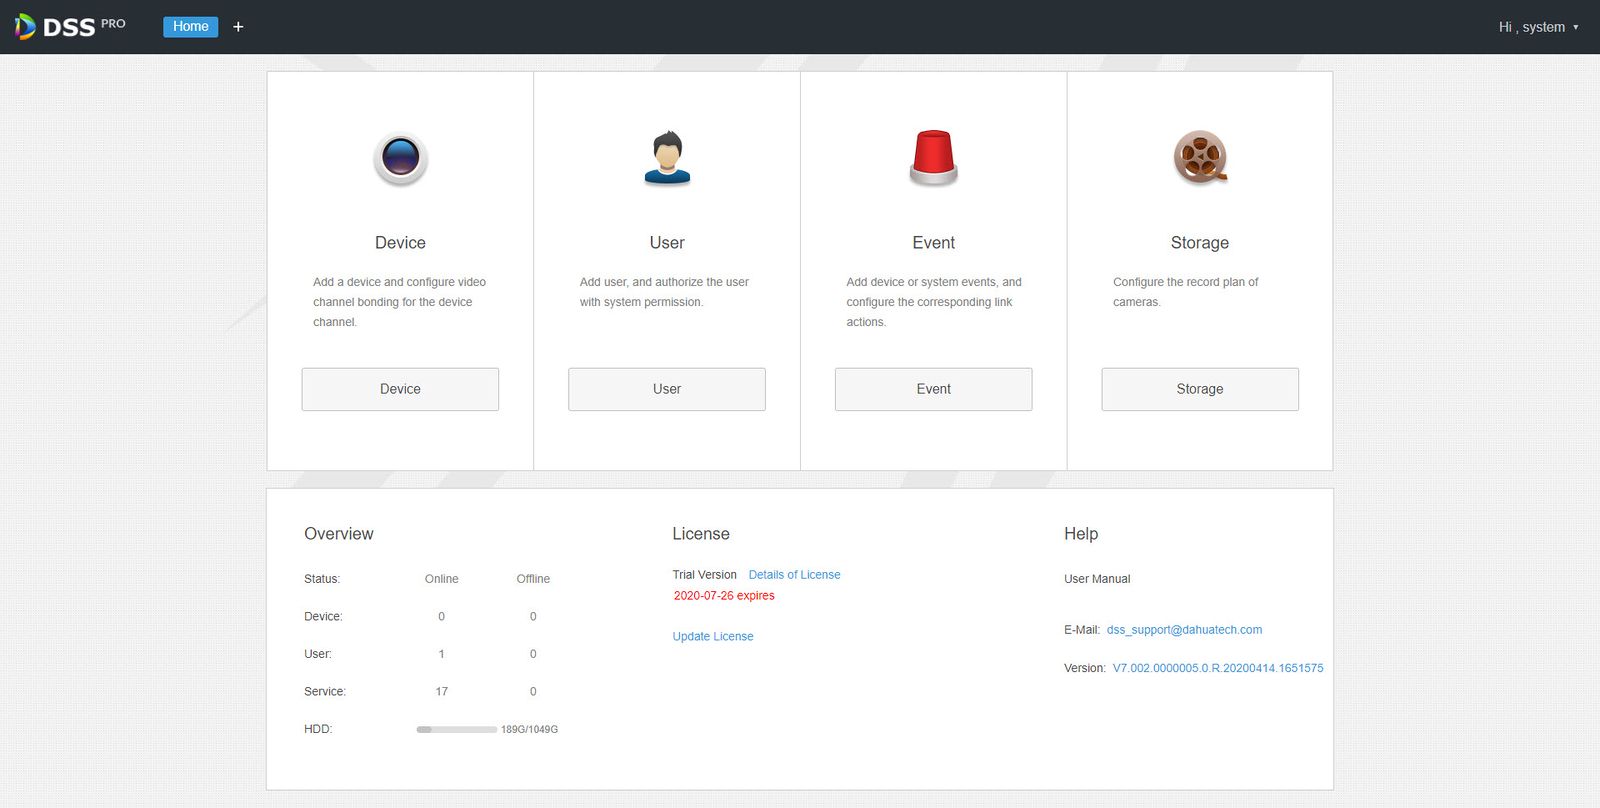Open the User Manual help link
1600x808 pixels.
[x=1097, y=579]
